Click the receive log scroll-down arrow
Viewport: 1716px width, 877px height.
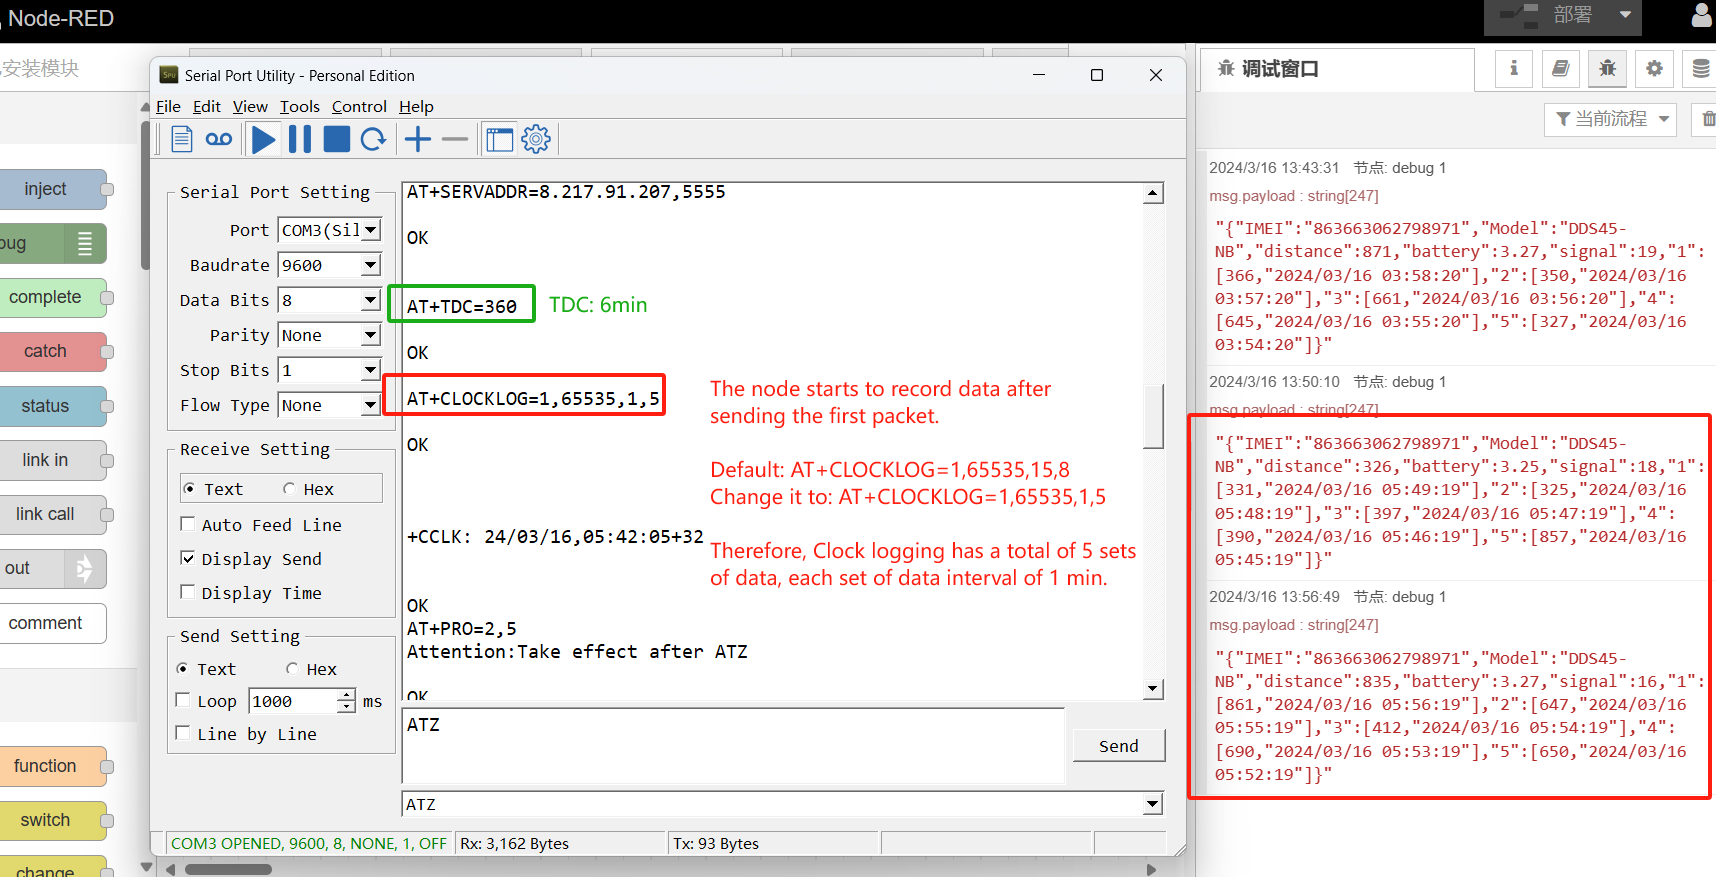pos(1153,689)
